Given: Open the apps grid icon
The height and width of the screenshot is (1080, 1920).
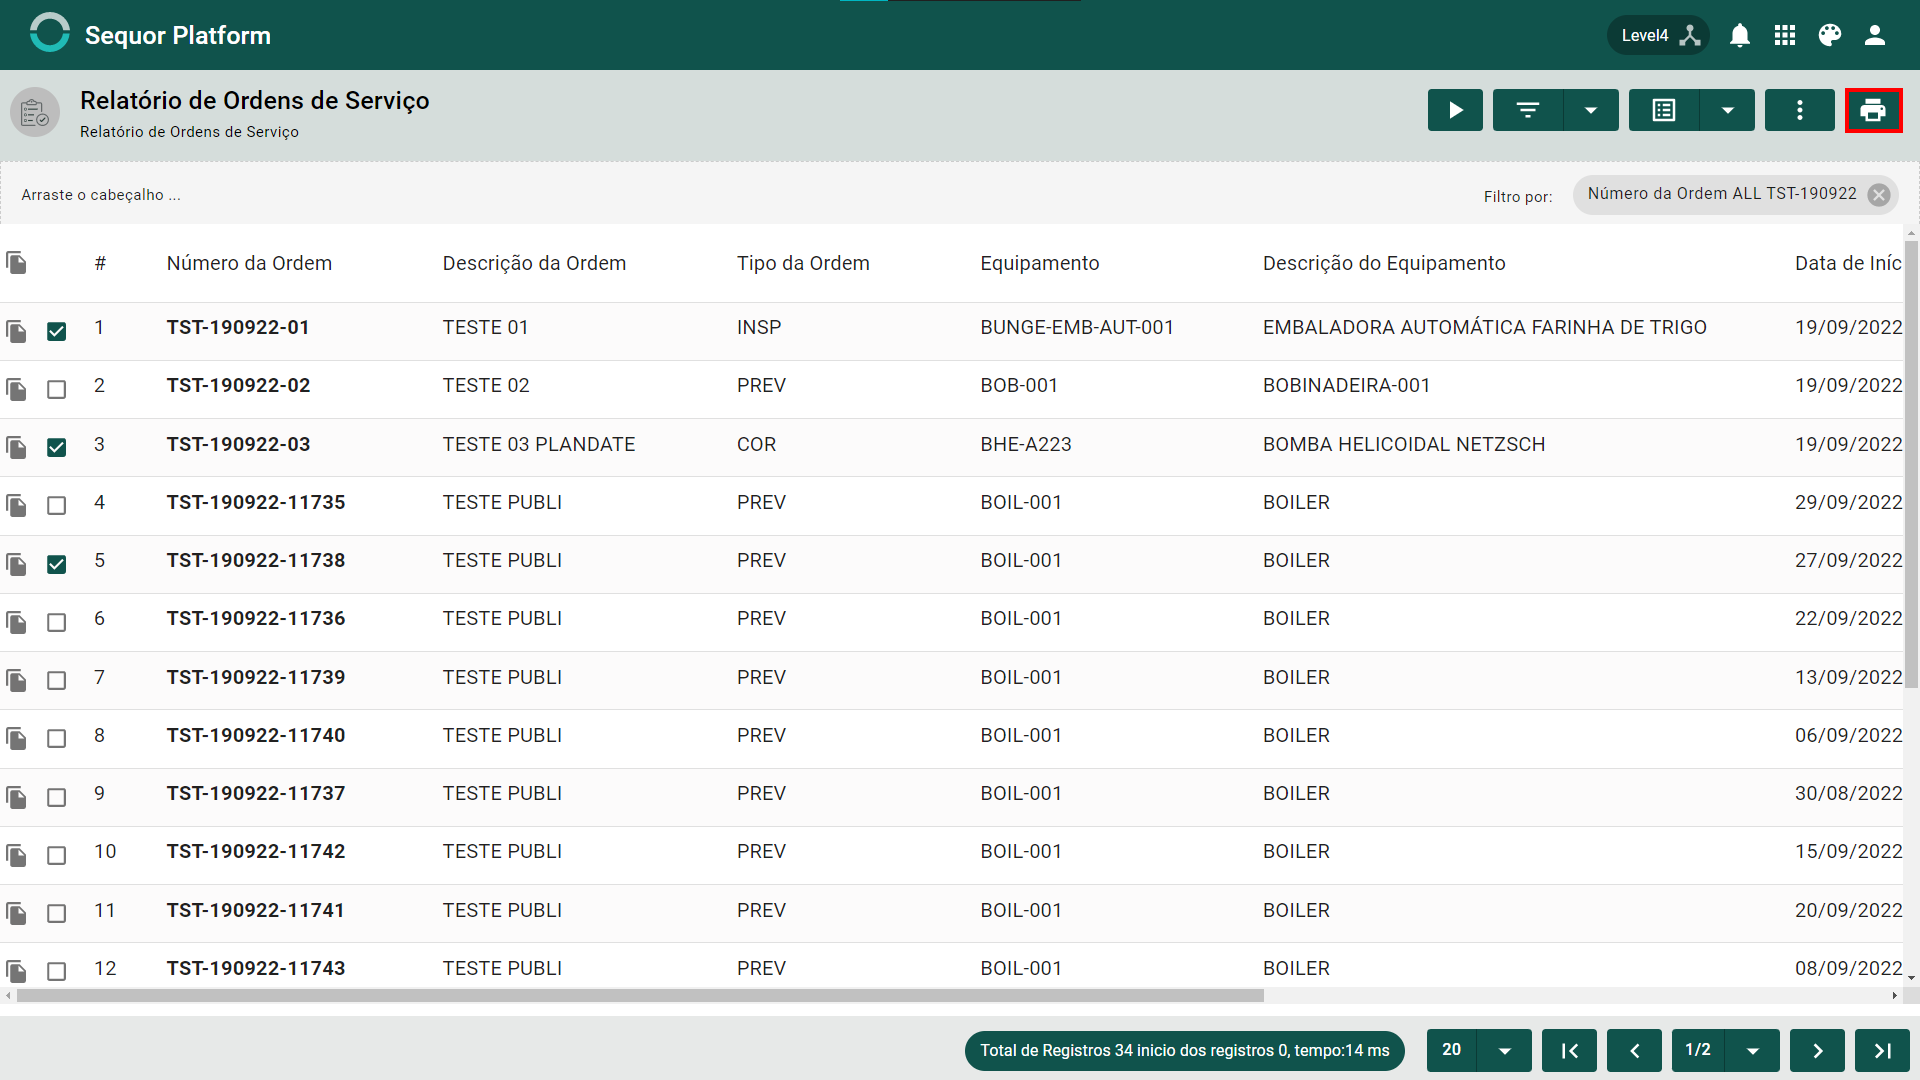Looking at the screenshot, I should pyautogui.click(x=1785, y=36).
